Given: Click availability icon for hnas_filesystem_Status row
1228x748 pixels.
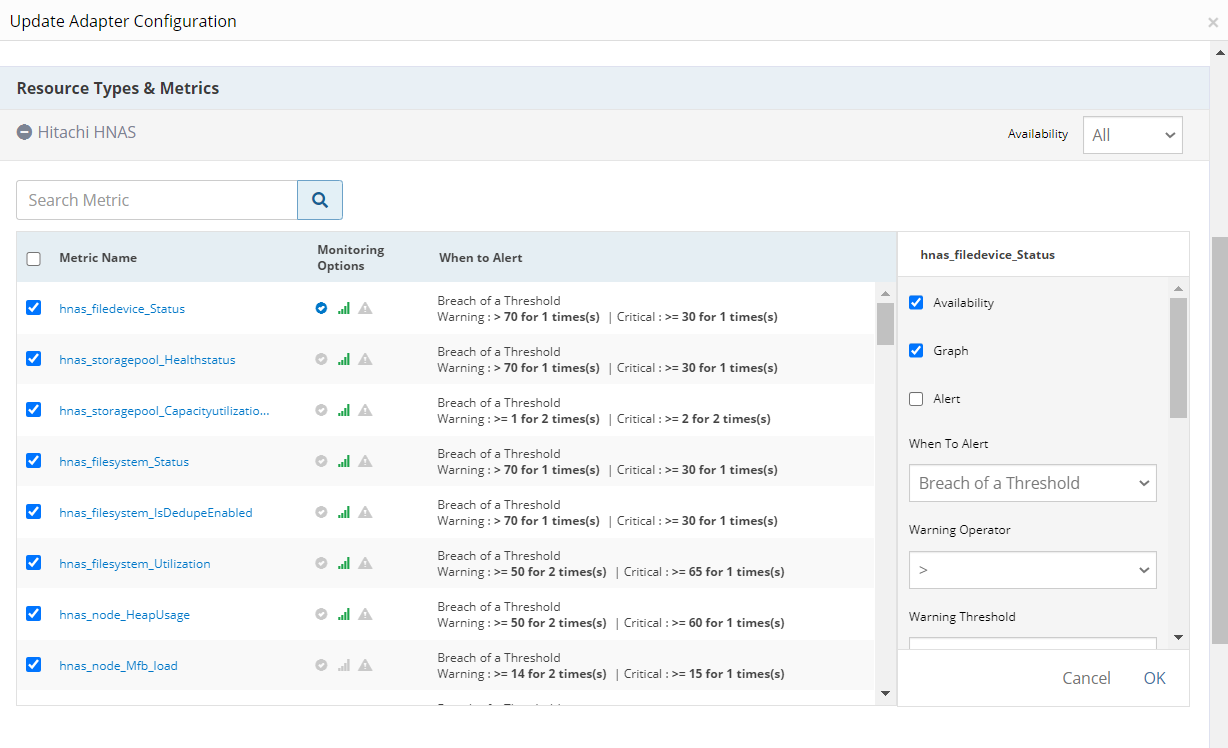Looking at the screenshot, I should coord(321,461).
